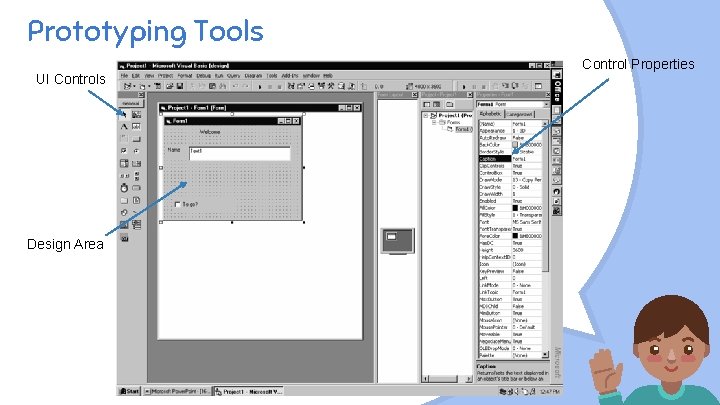Open the Project menu
Screen dimensions: 720x405
coord(165,76)
